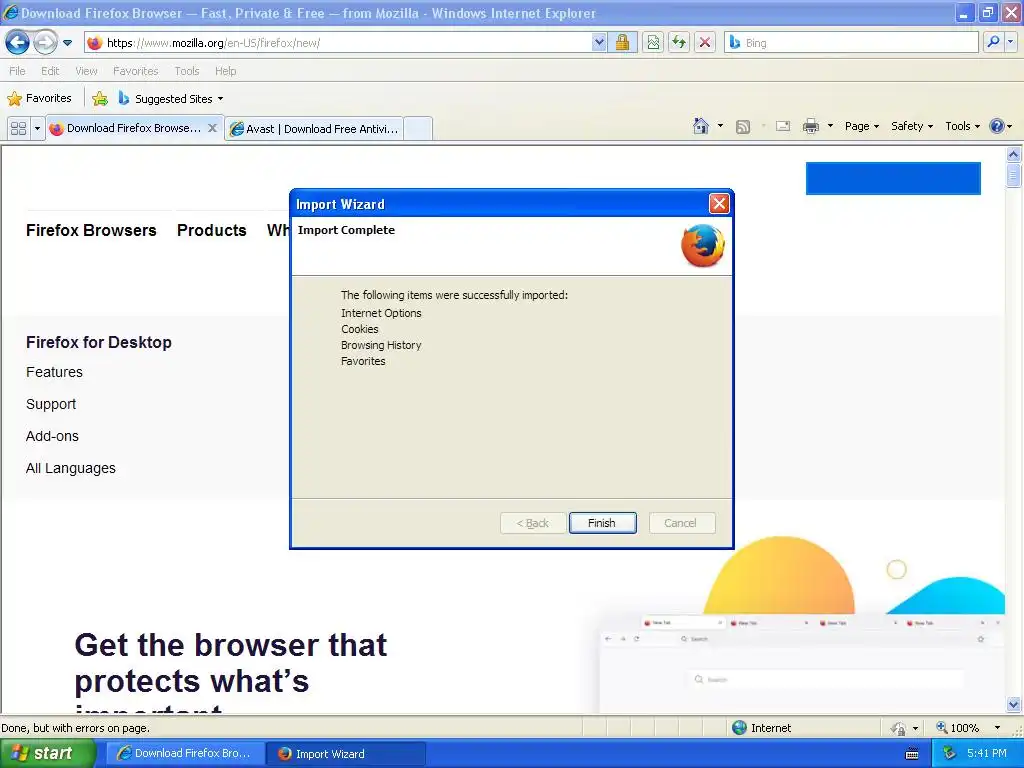This screenshot has height=768, width=1024.
Task: Click the Support link
Action: coord(51,404)
